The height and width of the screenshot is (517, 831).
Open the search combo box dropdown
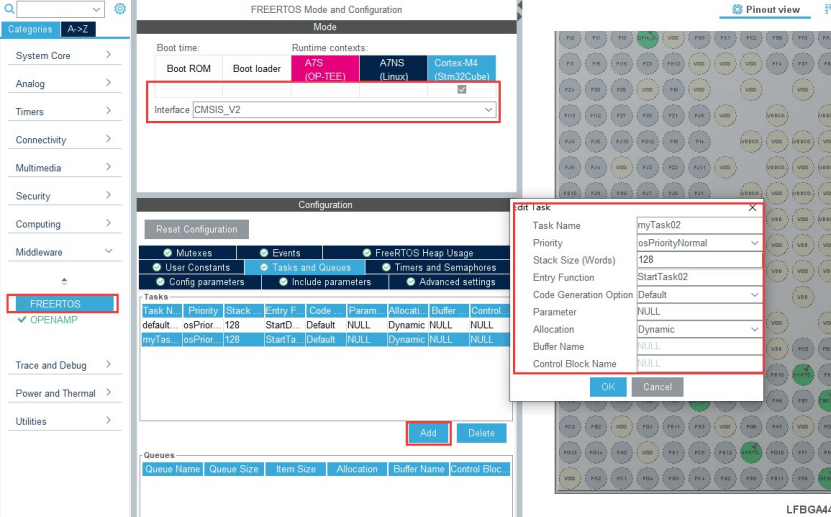point(96,10)
